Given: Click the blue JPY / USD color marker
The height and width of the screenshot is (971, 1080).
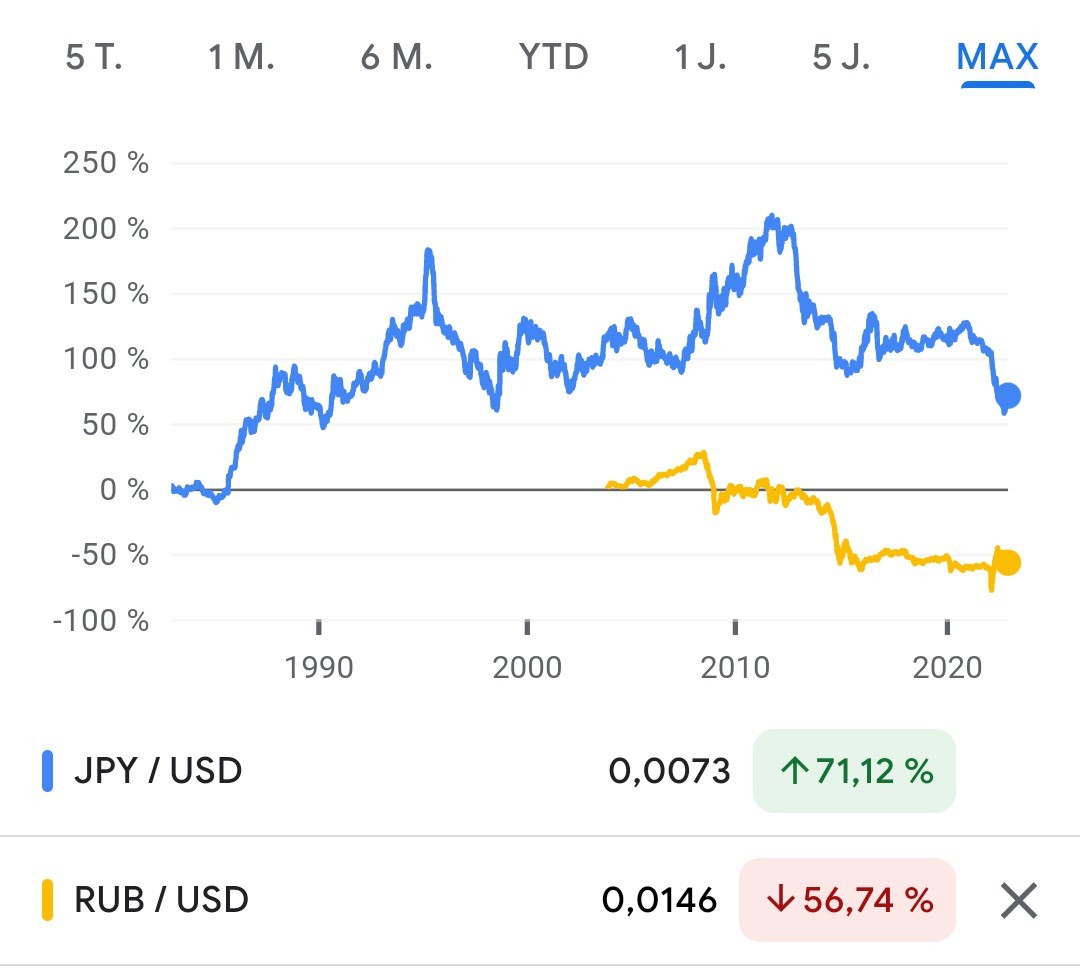Looking at the screenshot, I should click(x=47, y=771).
